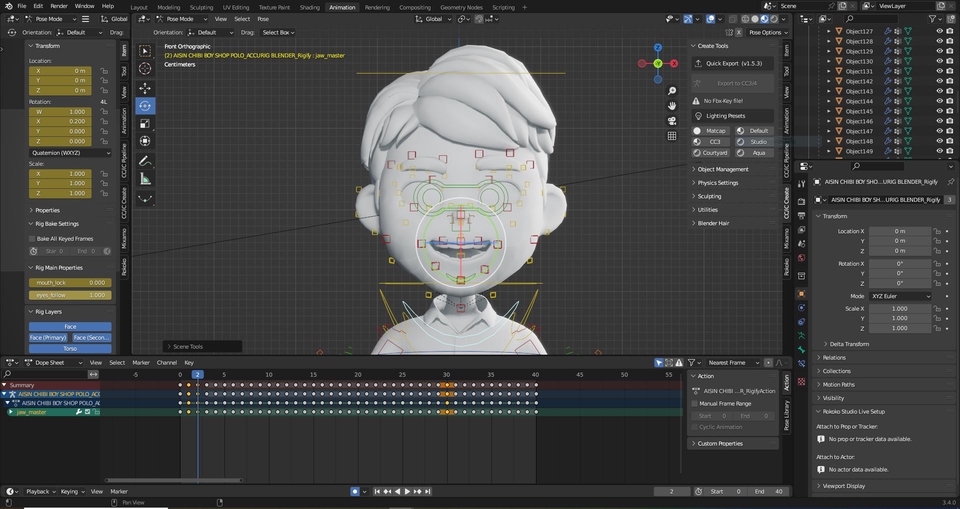The width and height of the screenshot is (960, 509).
Task: Click the current frame field showing 2
Action: pyautogui.click(x=672, y=491)
